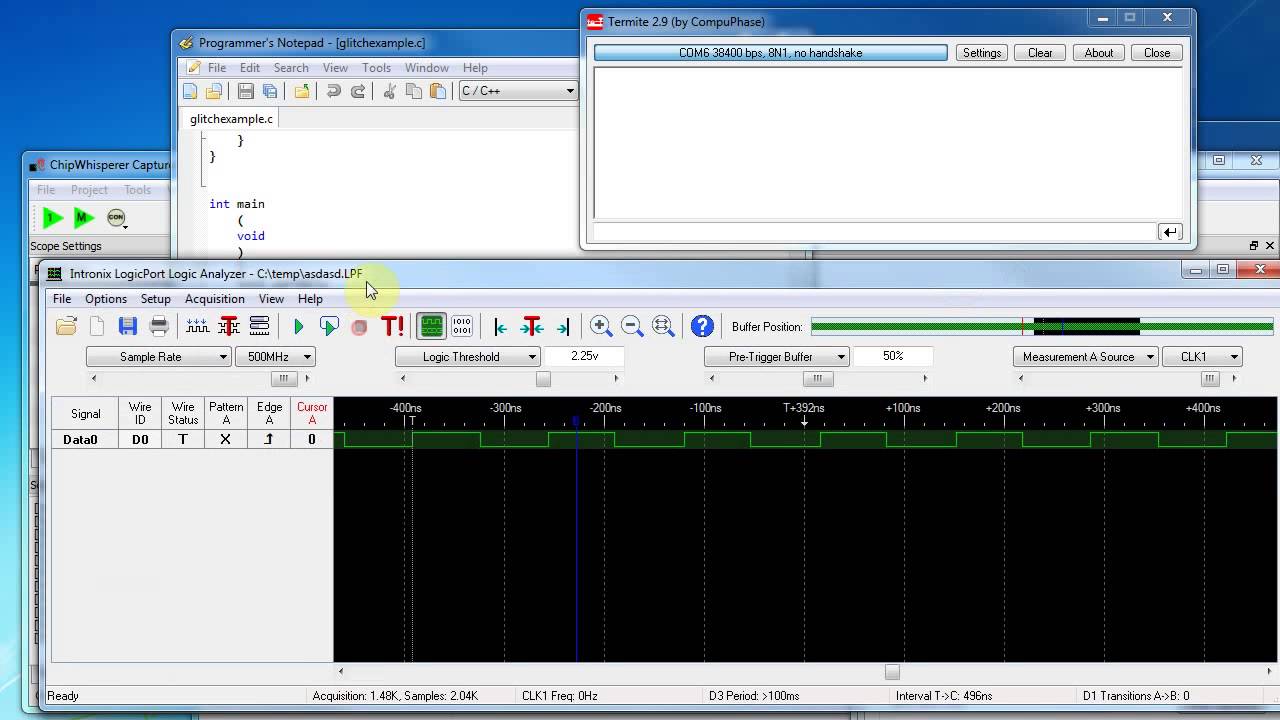Toggle waveform display mode
Screen dimensions: 1280x720
tap(431, 326)
